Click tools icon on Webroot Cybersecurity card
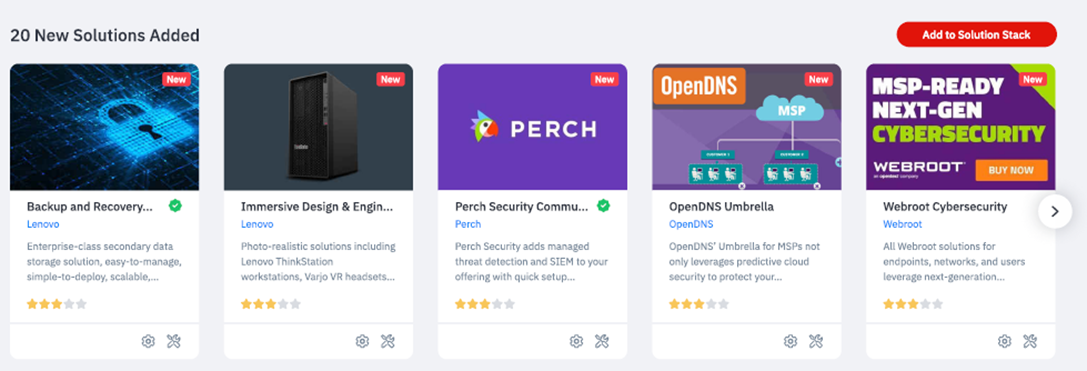Image resolution: width=1087 pixels, height=371 pixels. (x=1030, y=341)
